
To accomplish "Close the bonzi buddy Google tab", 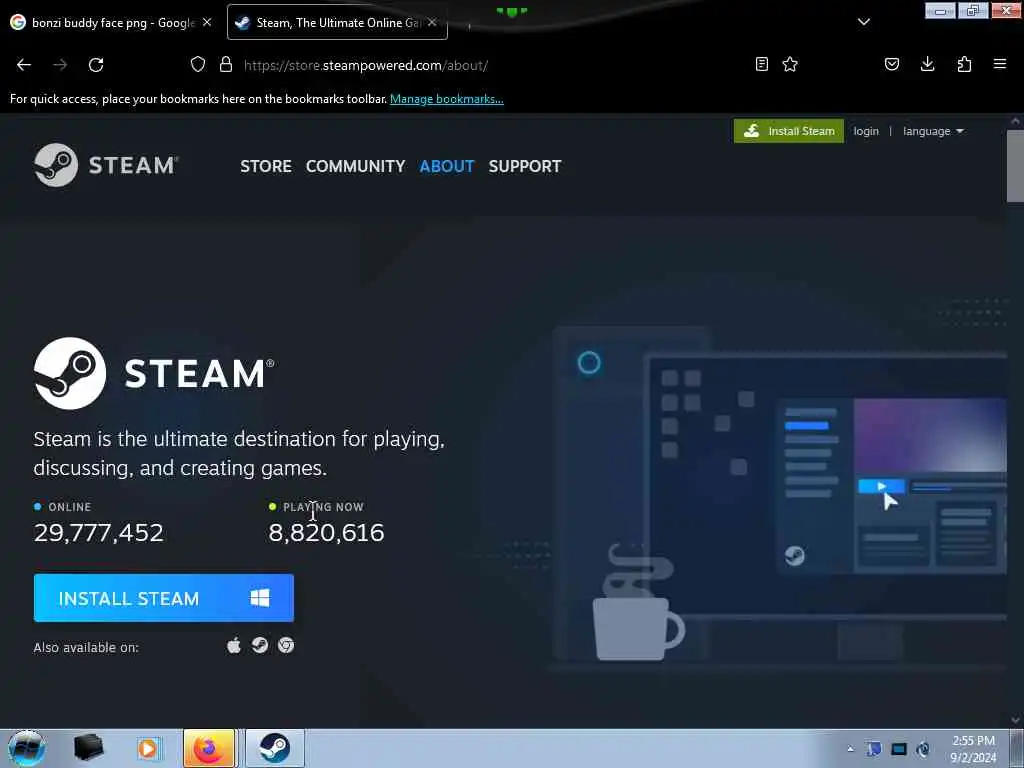I will coord(207,22).
